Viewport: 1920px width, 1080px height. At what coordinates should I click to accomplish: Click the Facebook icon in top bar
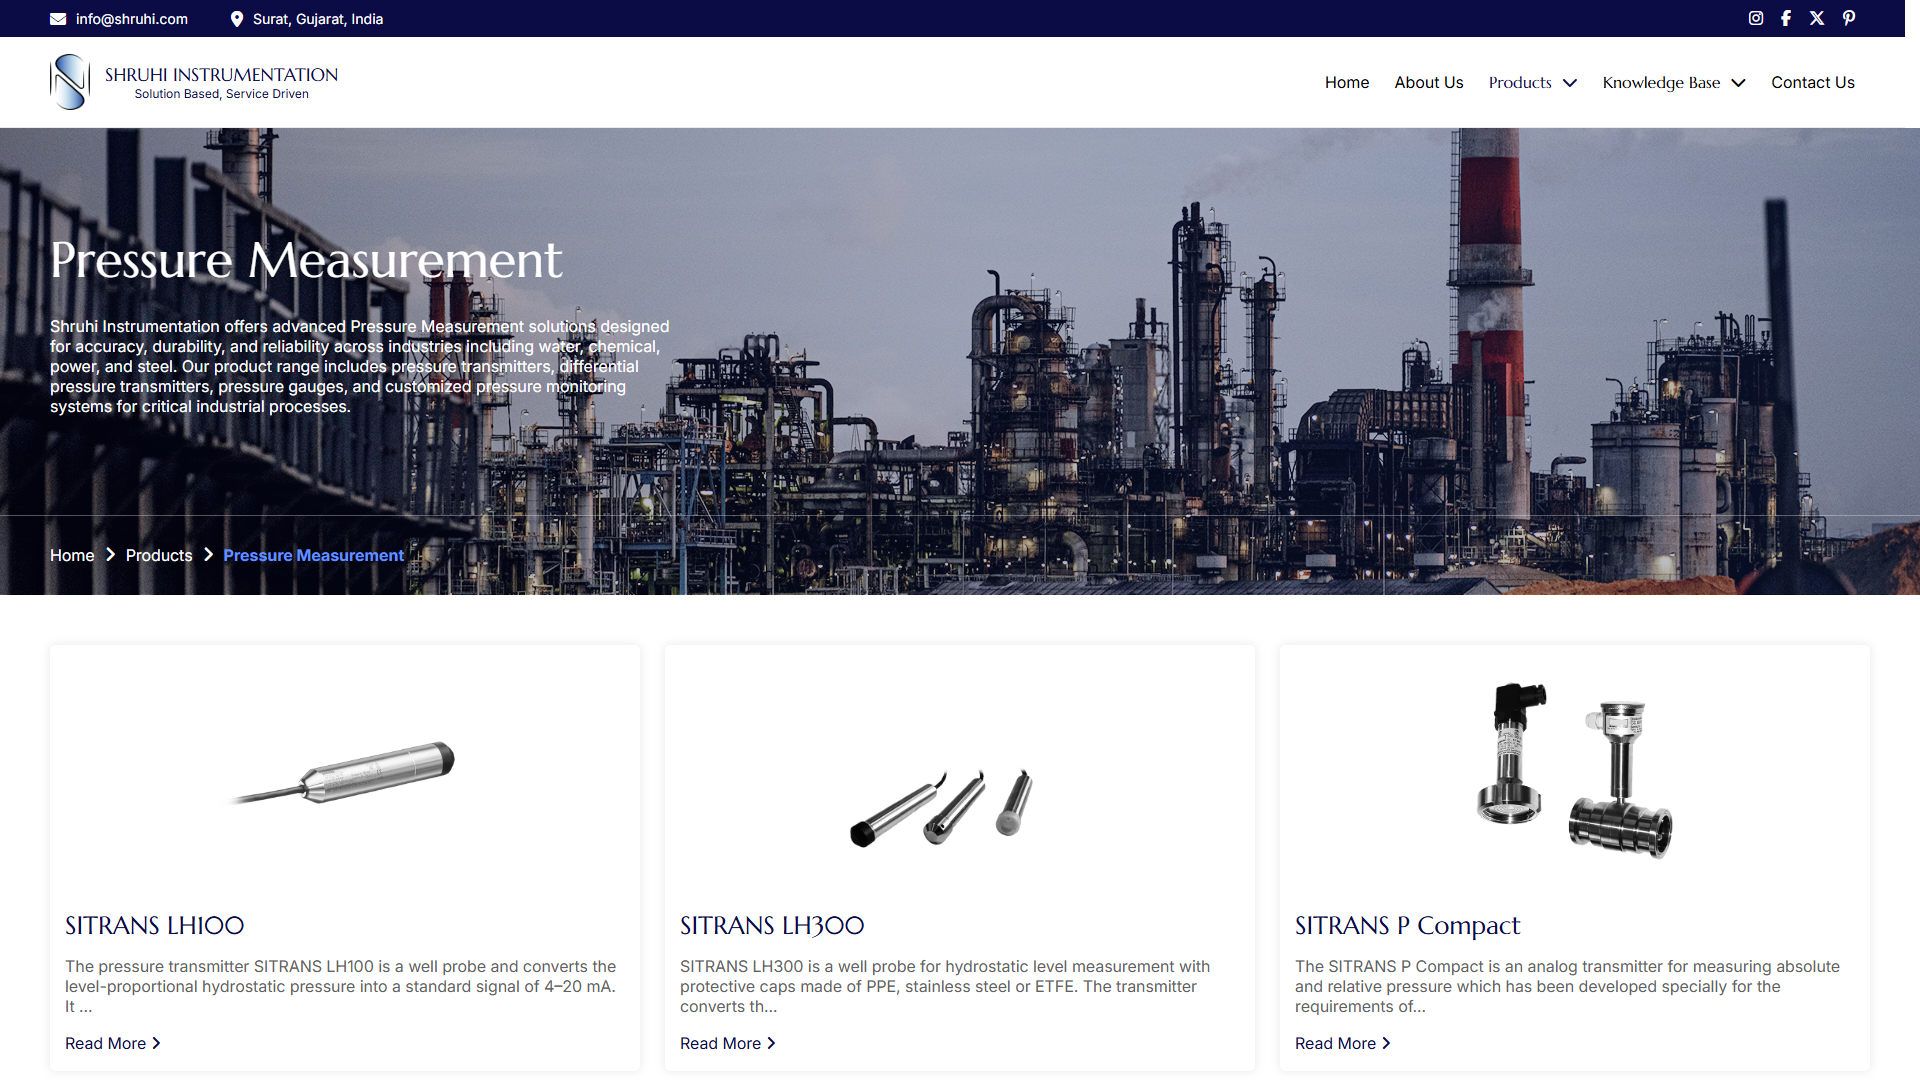[x=1786, y=18]
